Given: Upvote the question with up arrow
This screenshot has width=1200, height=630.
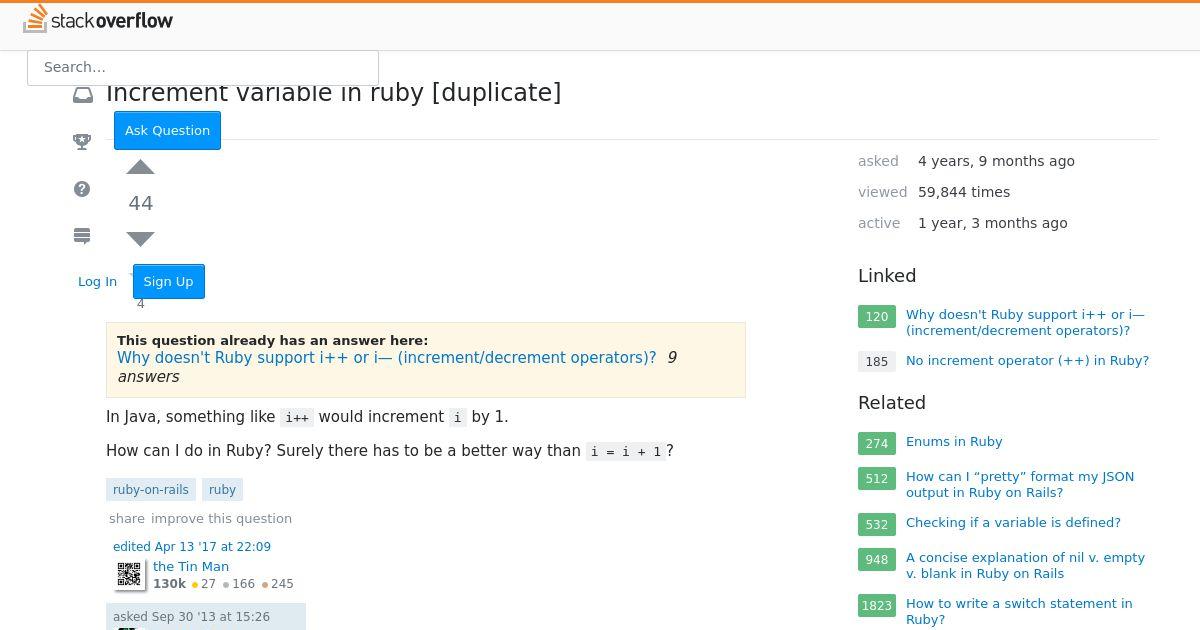Looking at the screenshot, I should 141,167.
